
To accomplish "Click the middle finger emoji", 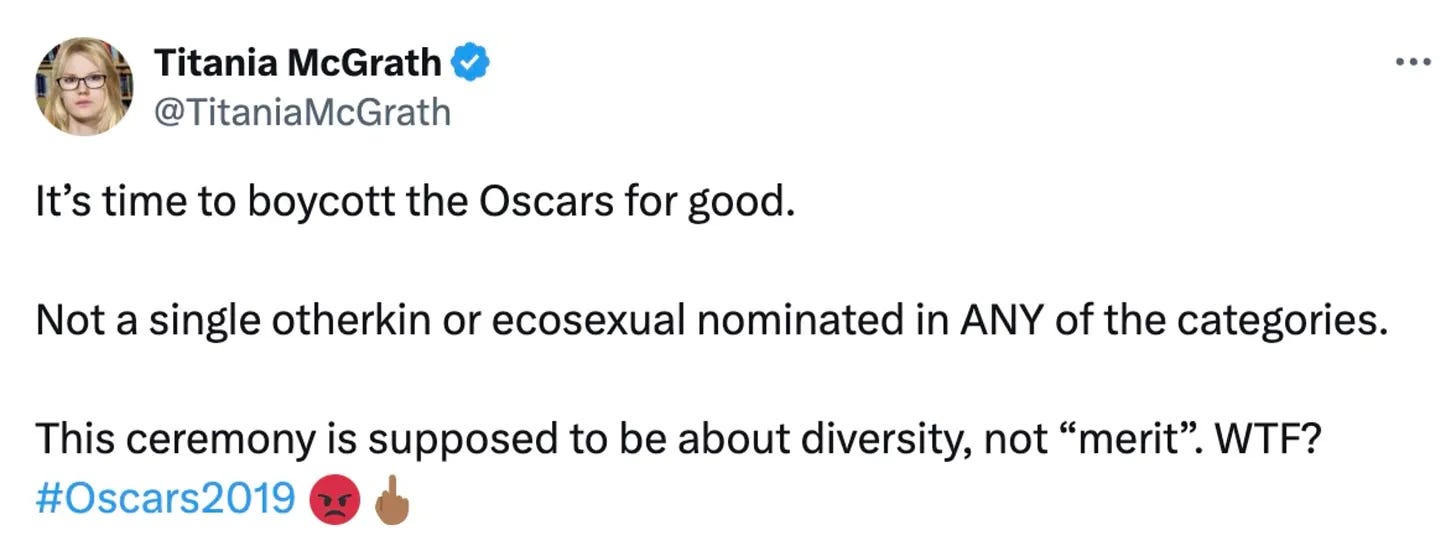I will coord(393,497).
